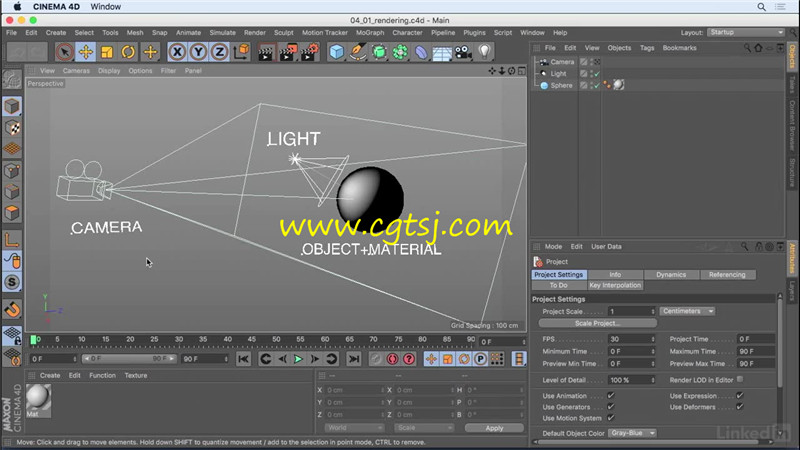
Task: Switch to Polygons mode in left palette
Action: click(x=12, y=213)
